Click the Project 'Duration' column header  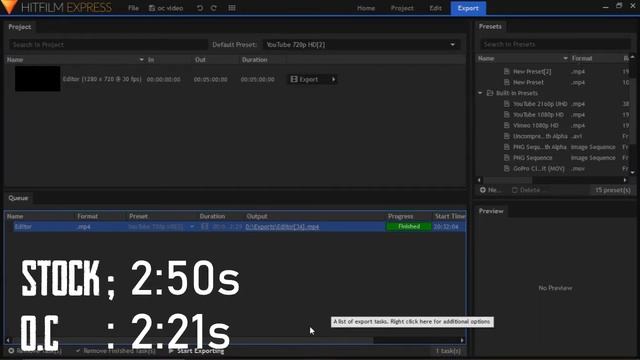[254, 60]
